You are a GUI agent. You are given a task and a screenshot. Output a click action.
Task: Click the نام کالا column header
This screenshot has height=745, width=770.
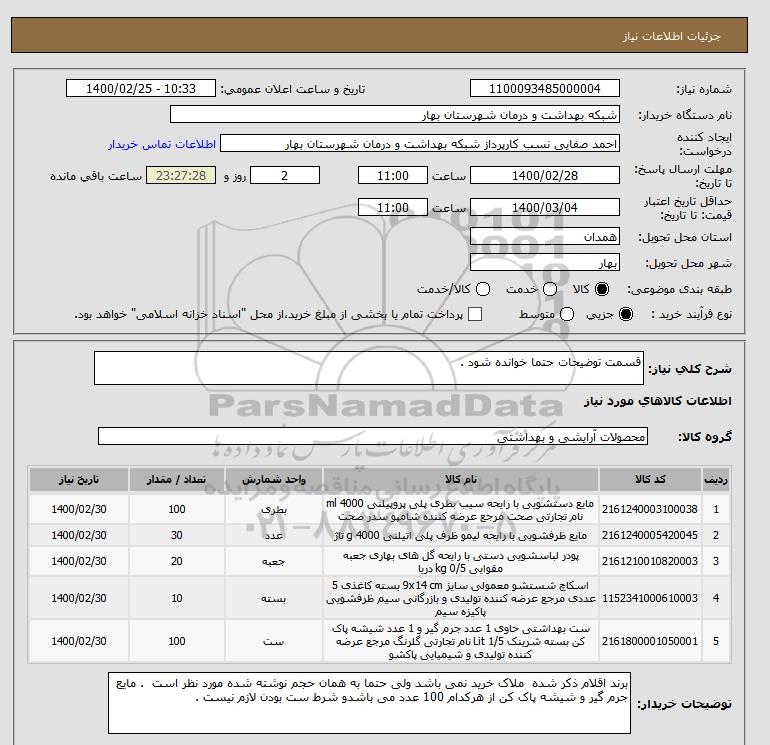coord(461,479)
